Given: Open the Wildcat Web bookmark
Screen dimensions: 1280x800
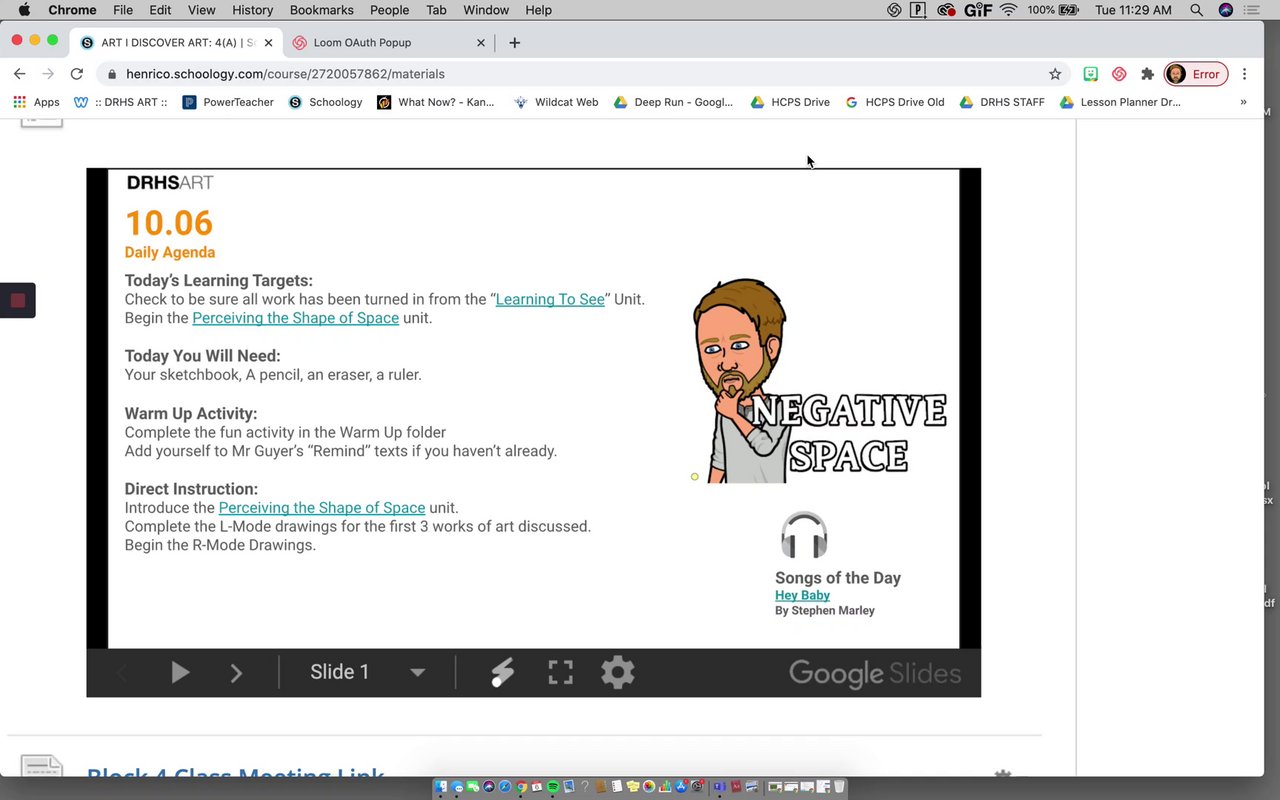Looking at the screenshot, I should (x=556, y=102).
